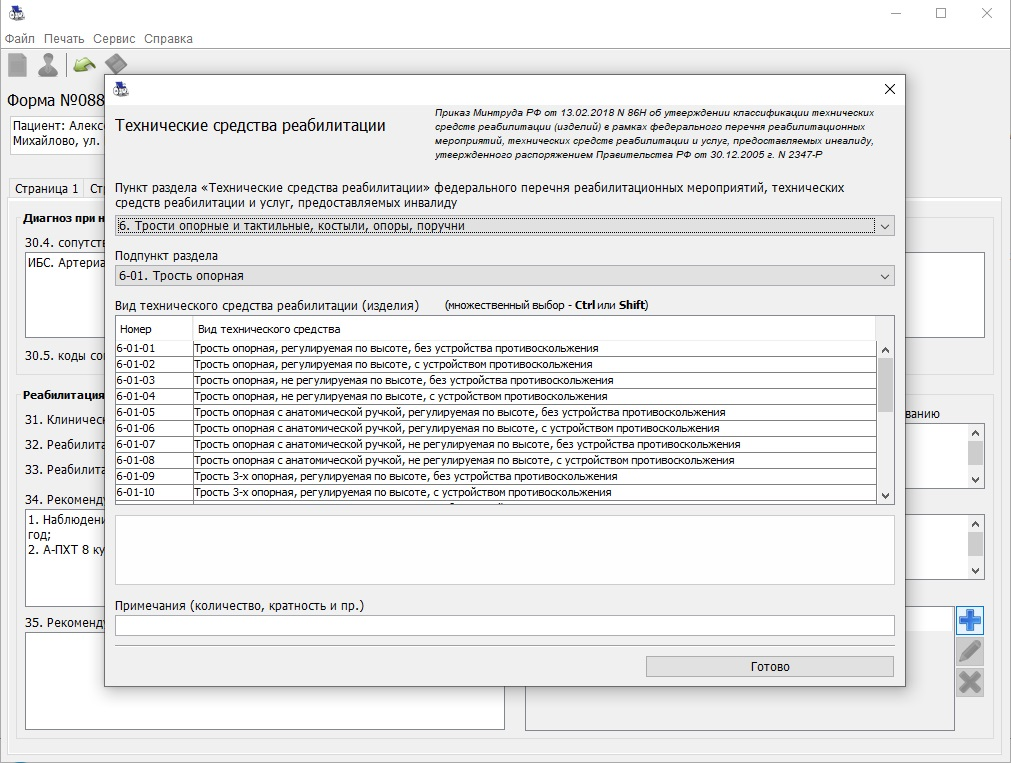Open the Файл menu
This screenshot has width=1011, height=763.
point(19,39)
